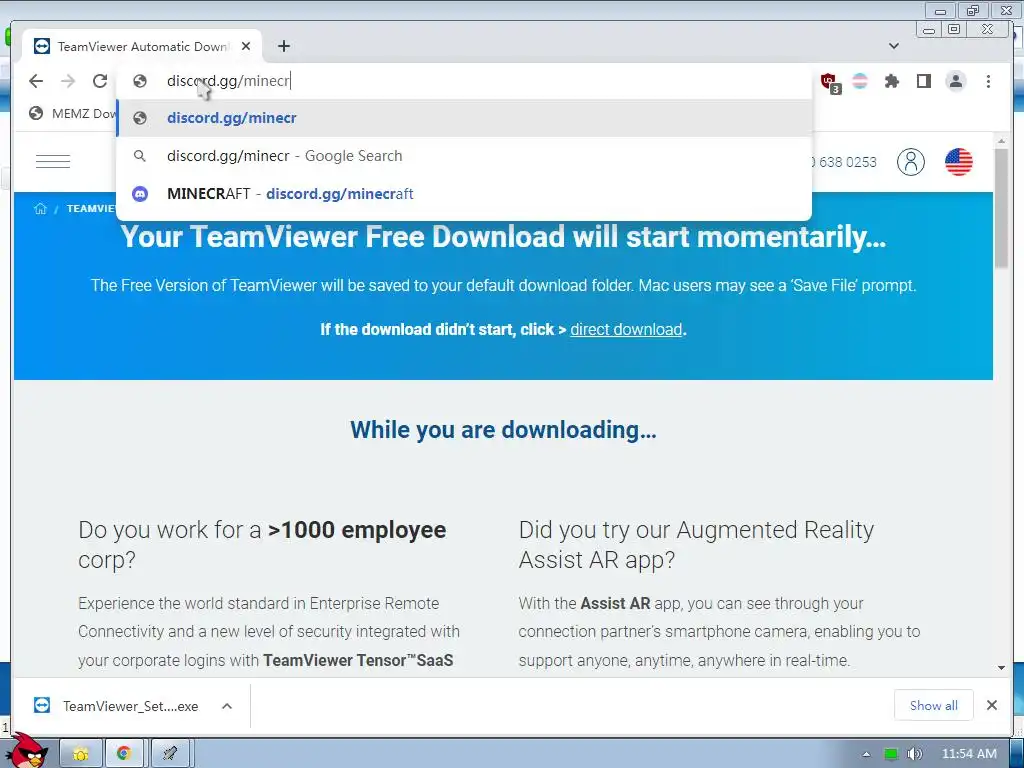Open a new browser tab
This screenshot has width=1024, height=768.
(x=283, y=46)
